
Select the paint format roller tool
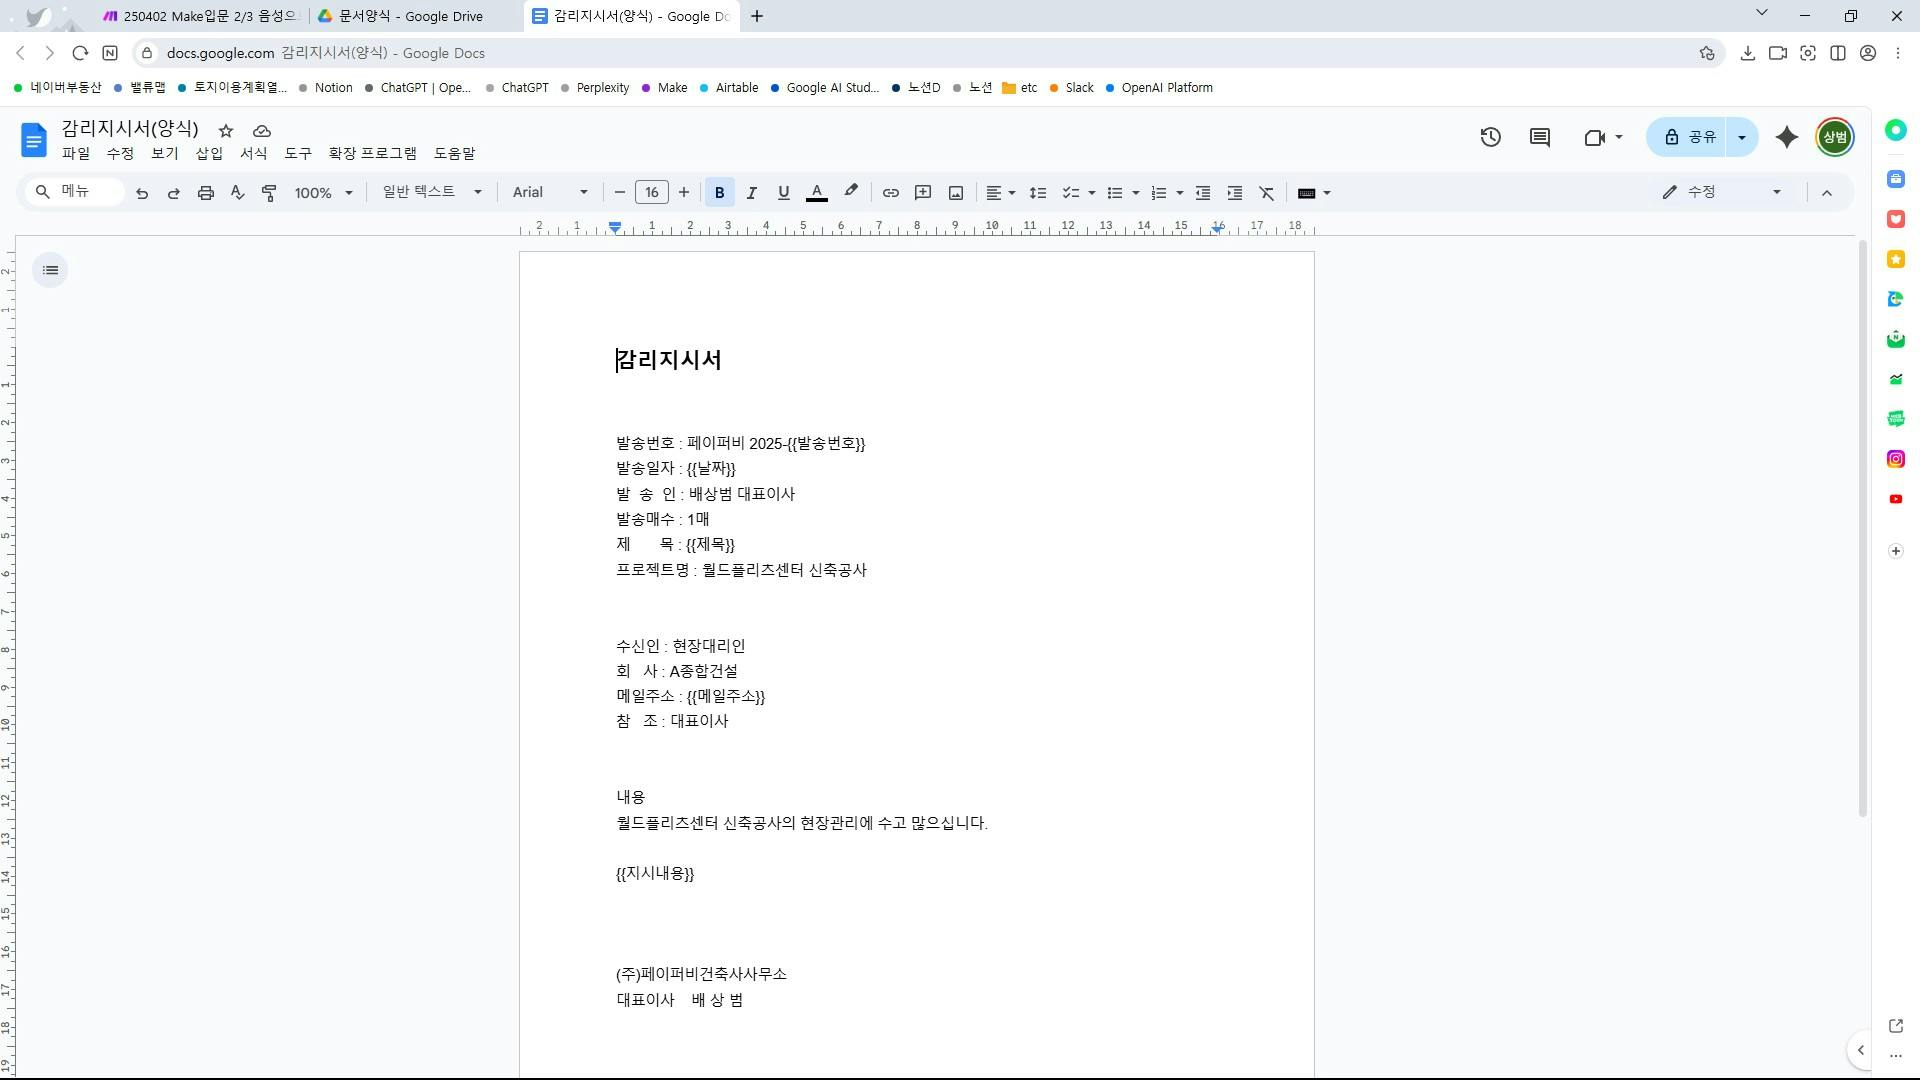pos(269,193)
